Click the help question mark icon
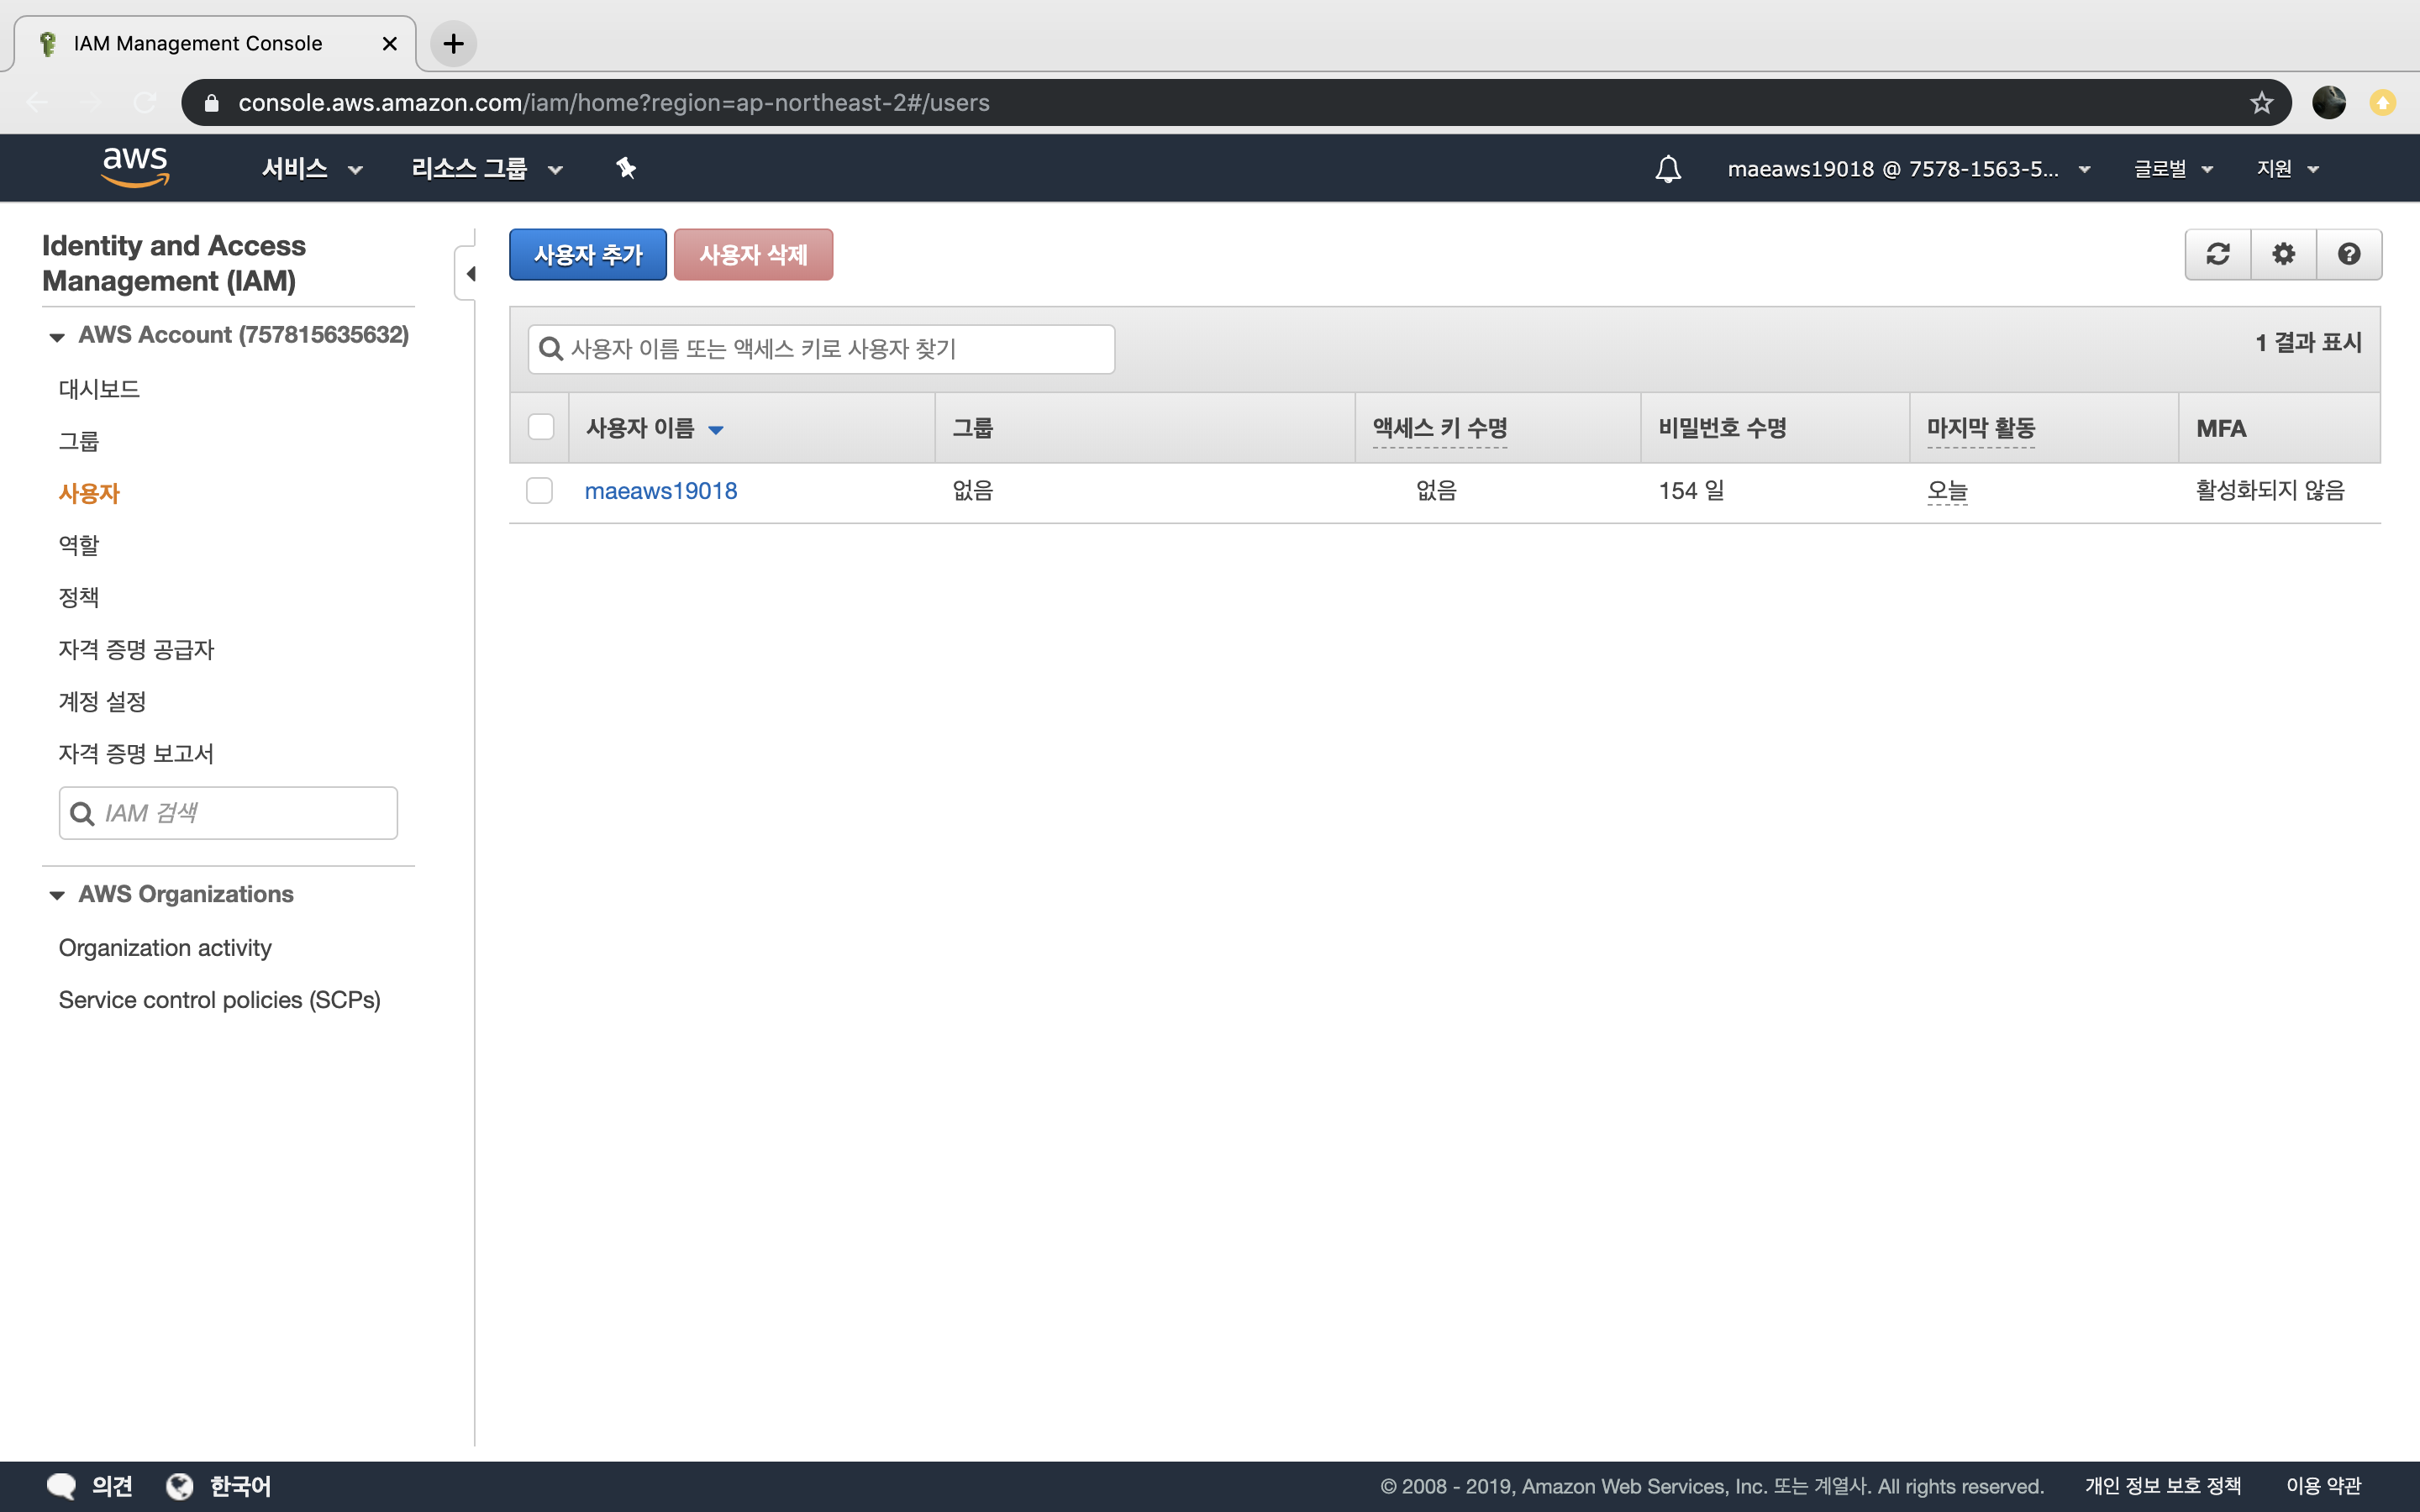Image resolution: width=2420 pixels, height=1512 pixels. (x=2349, y=254)
